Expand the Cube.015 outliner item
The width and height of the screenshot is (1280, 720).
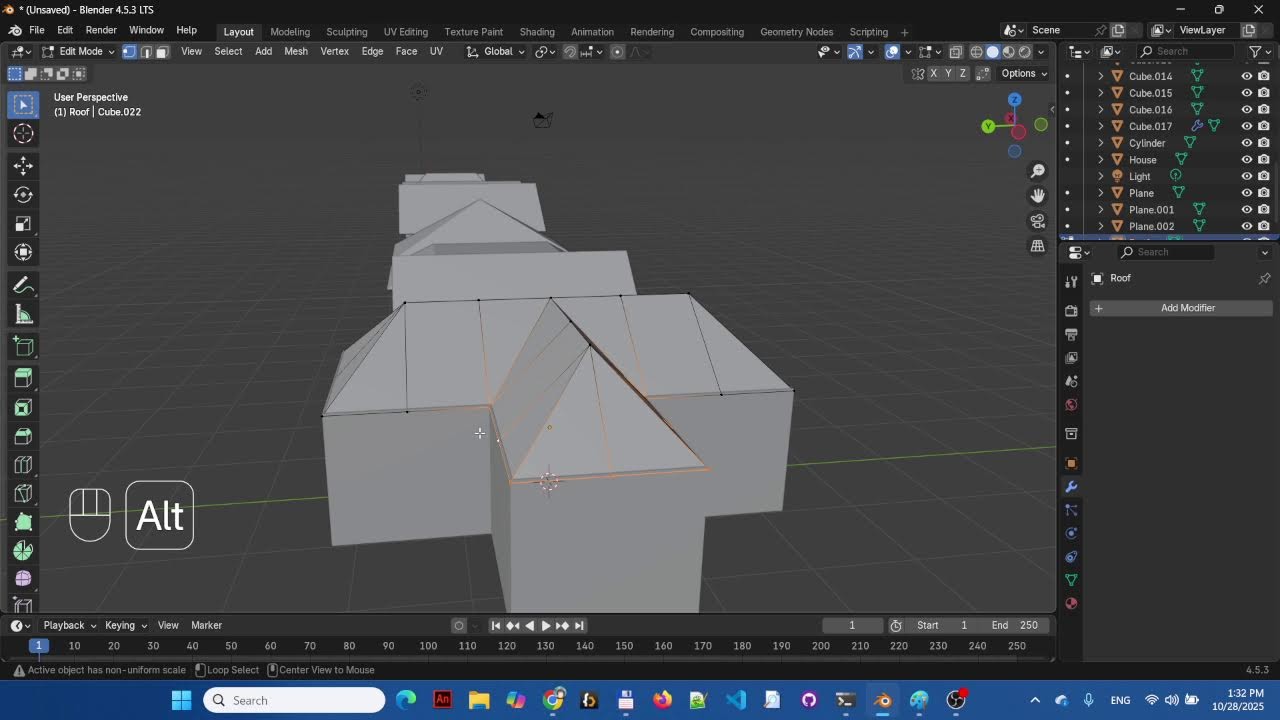click(1101, 93)
